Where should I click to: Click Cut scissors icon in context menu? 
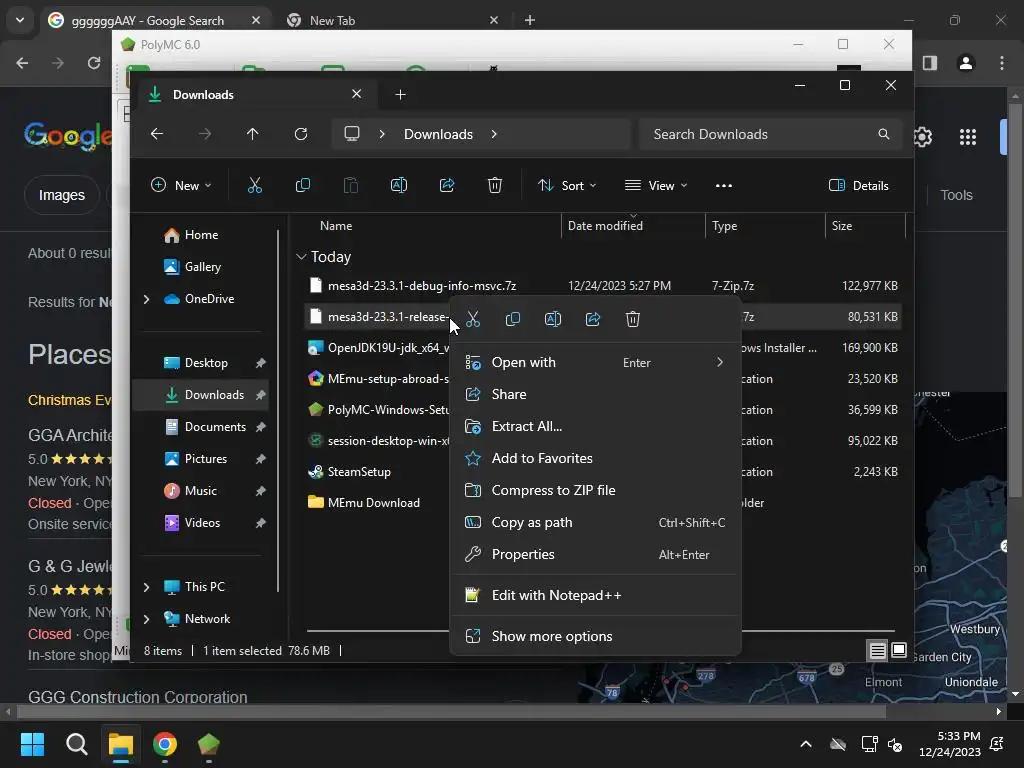pos(473,319)
